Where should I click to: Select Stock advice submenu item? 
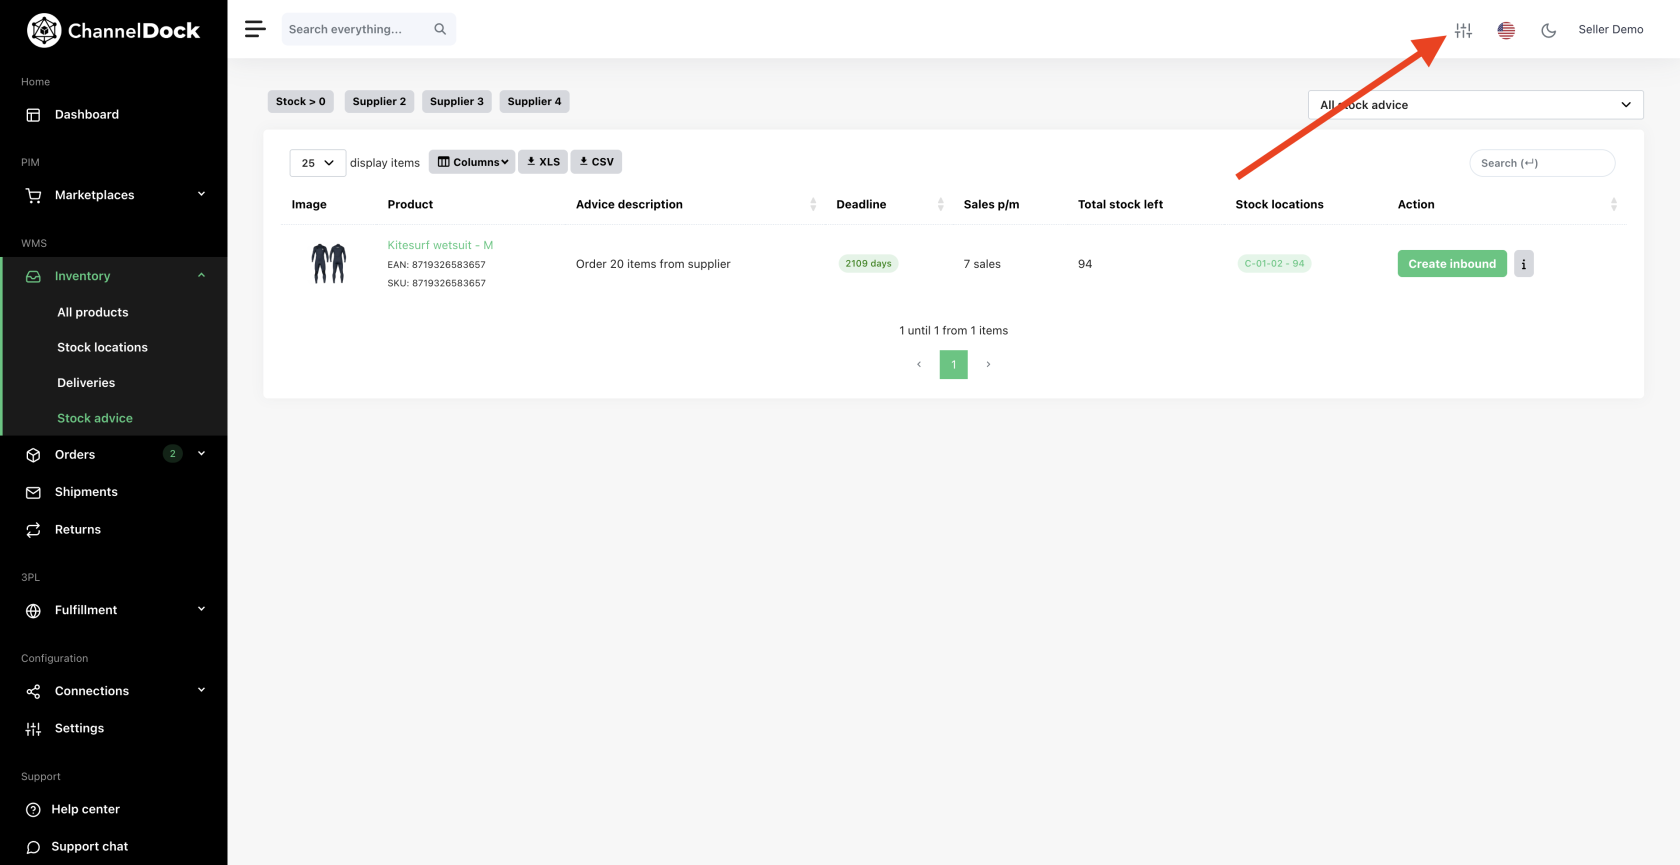coord(95,418)
